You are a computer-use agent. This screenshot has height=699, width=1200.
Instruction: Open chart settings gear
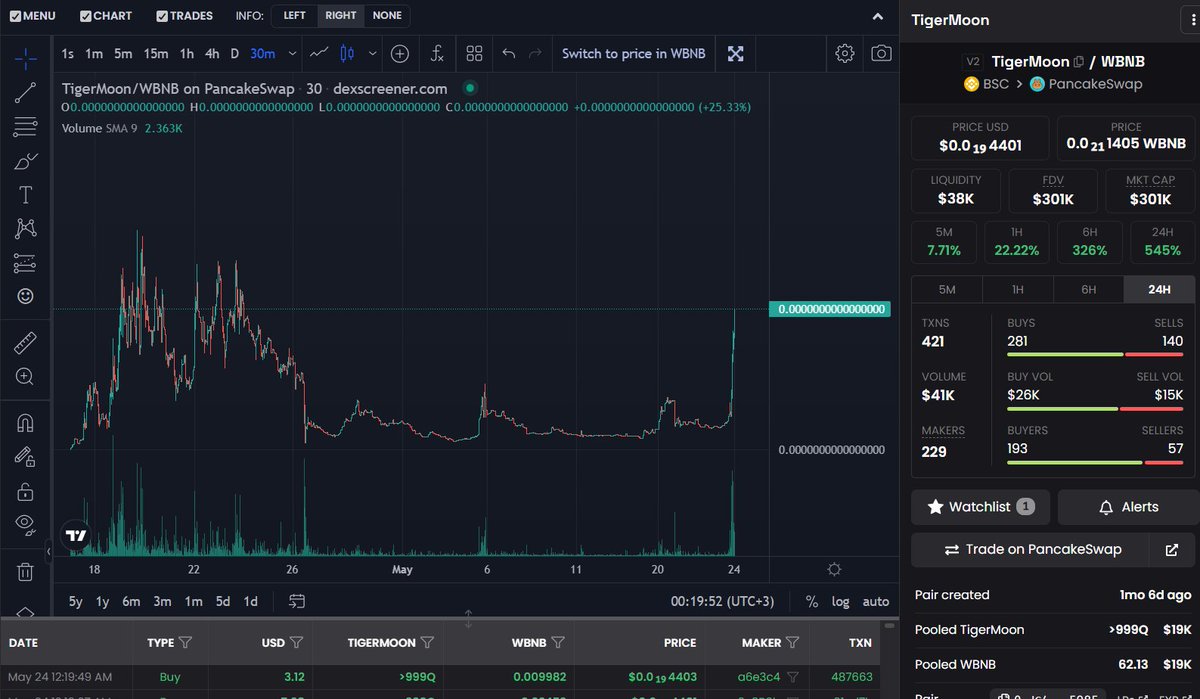pos(845,53)
